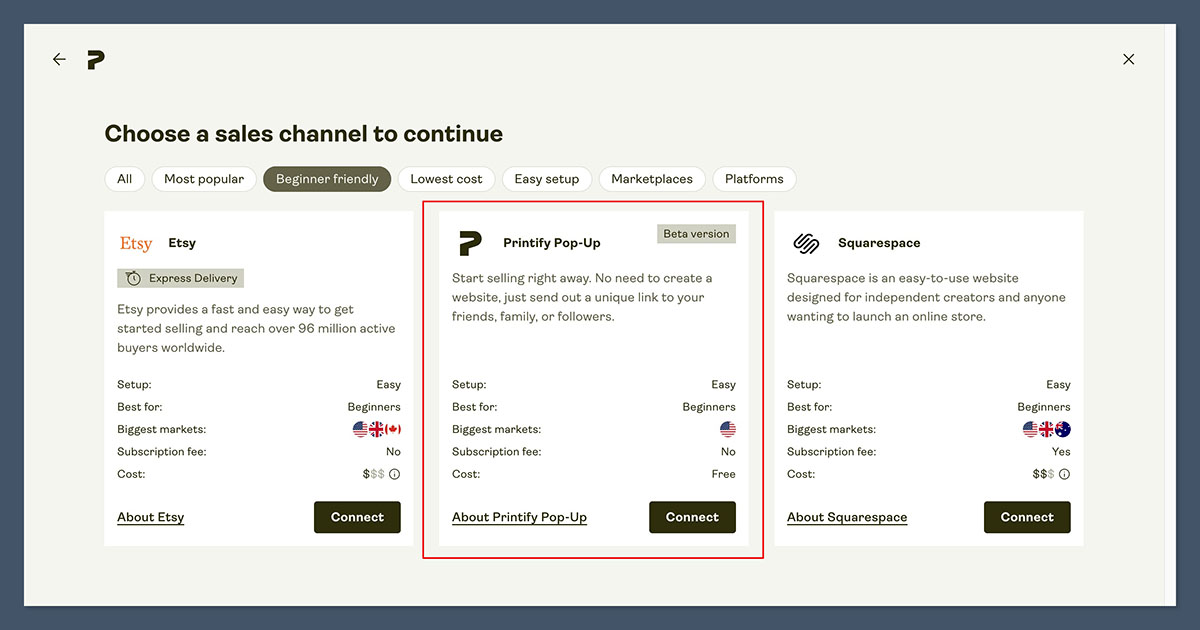Click the Squarespace description paragraph
This screenshot has width=1200, height=630.
click(926, 297)
